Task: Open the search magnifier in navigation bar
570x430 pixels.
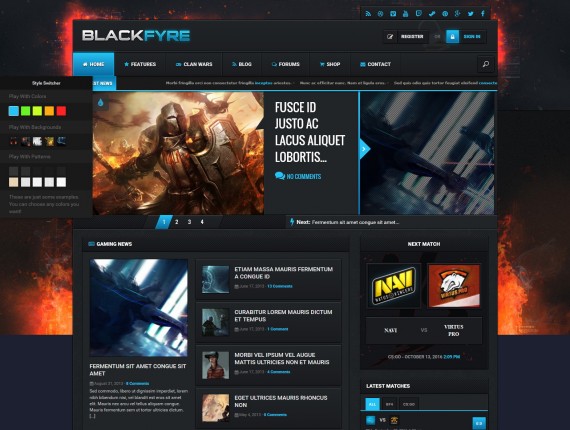Action: [x=486, y=64]
